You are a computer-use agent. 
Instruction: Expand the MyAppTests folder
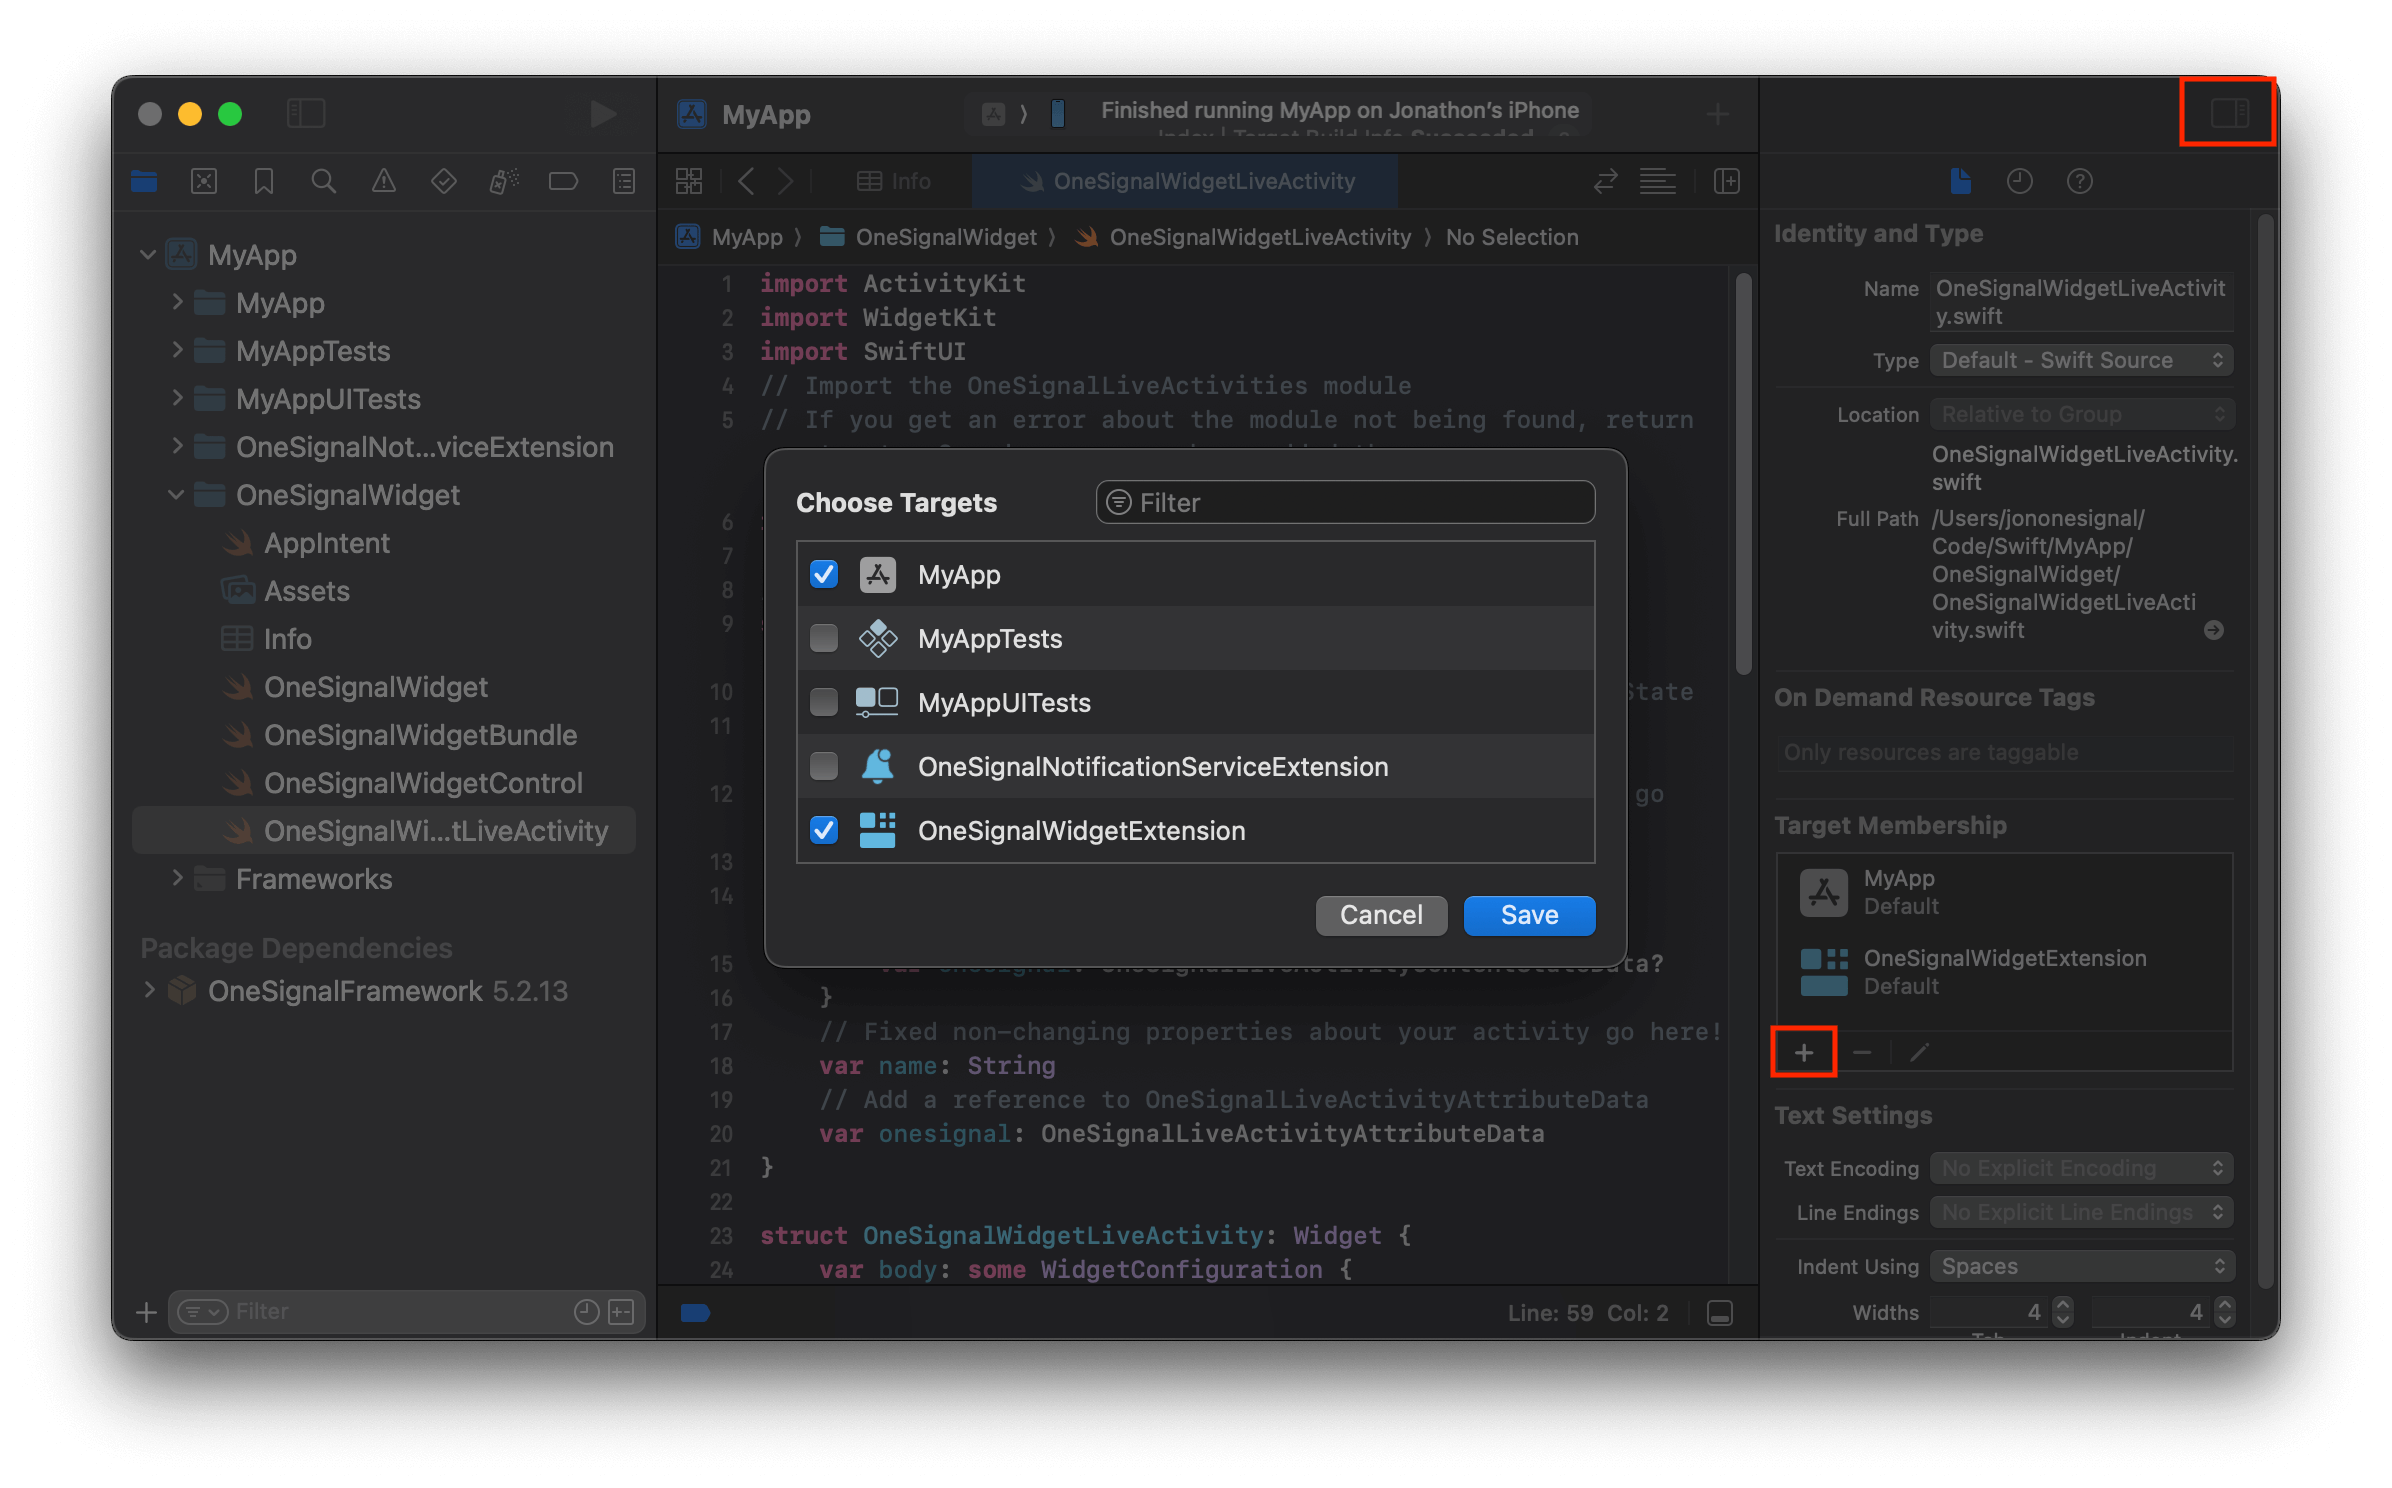tap(177, 350)
